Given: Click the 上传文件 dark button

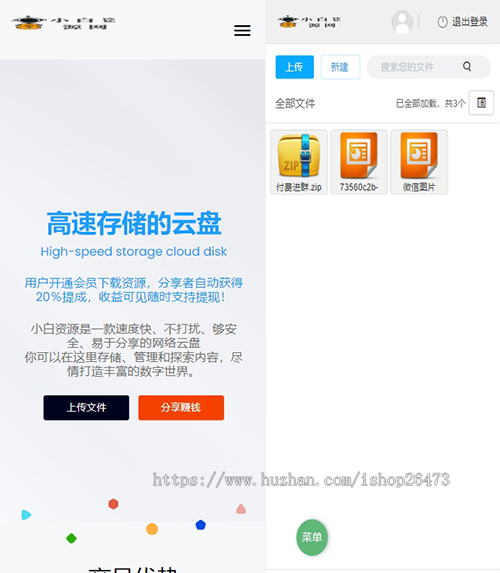Looking at the screenshot, I should pos(86,407).
